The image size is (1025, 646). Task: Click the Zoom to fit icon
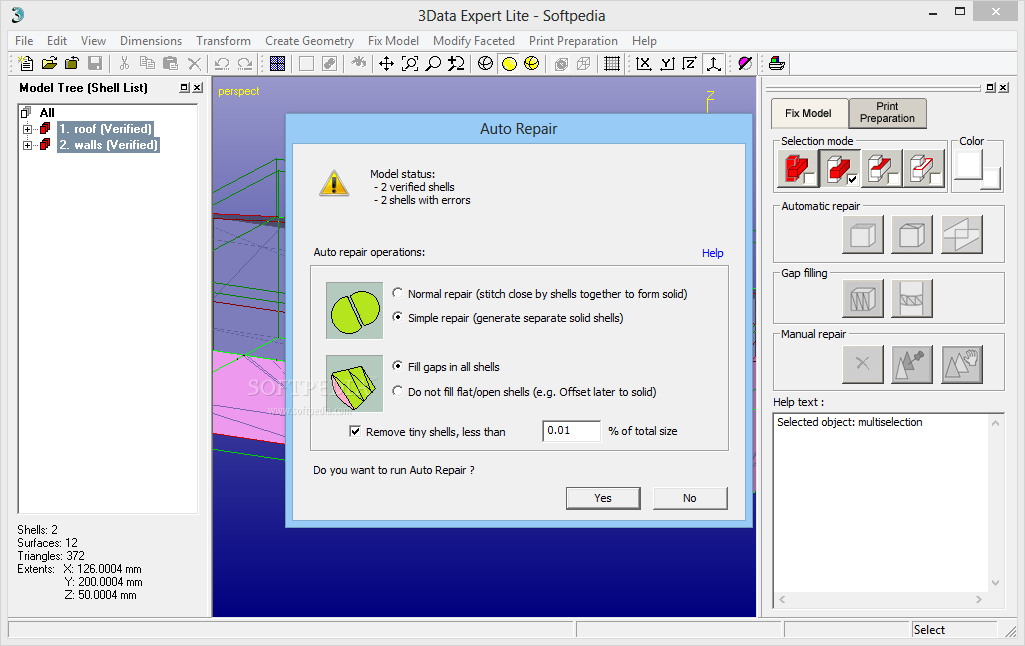(x=410, y=63)
